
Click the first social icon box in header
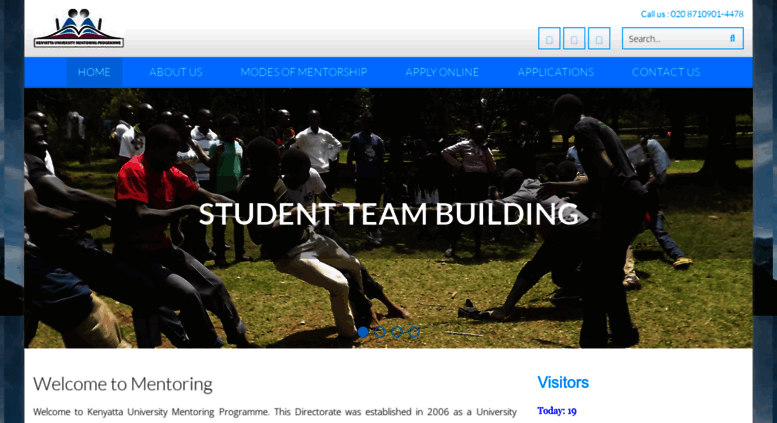pos(549,39)
